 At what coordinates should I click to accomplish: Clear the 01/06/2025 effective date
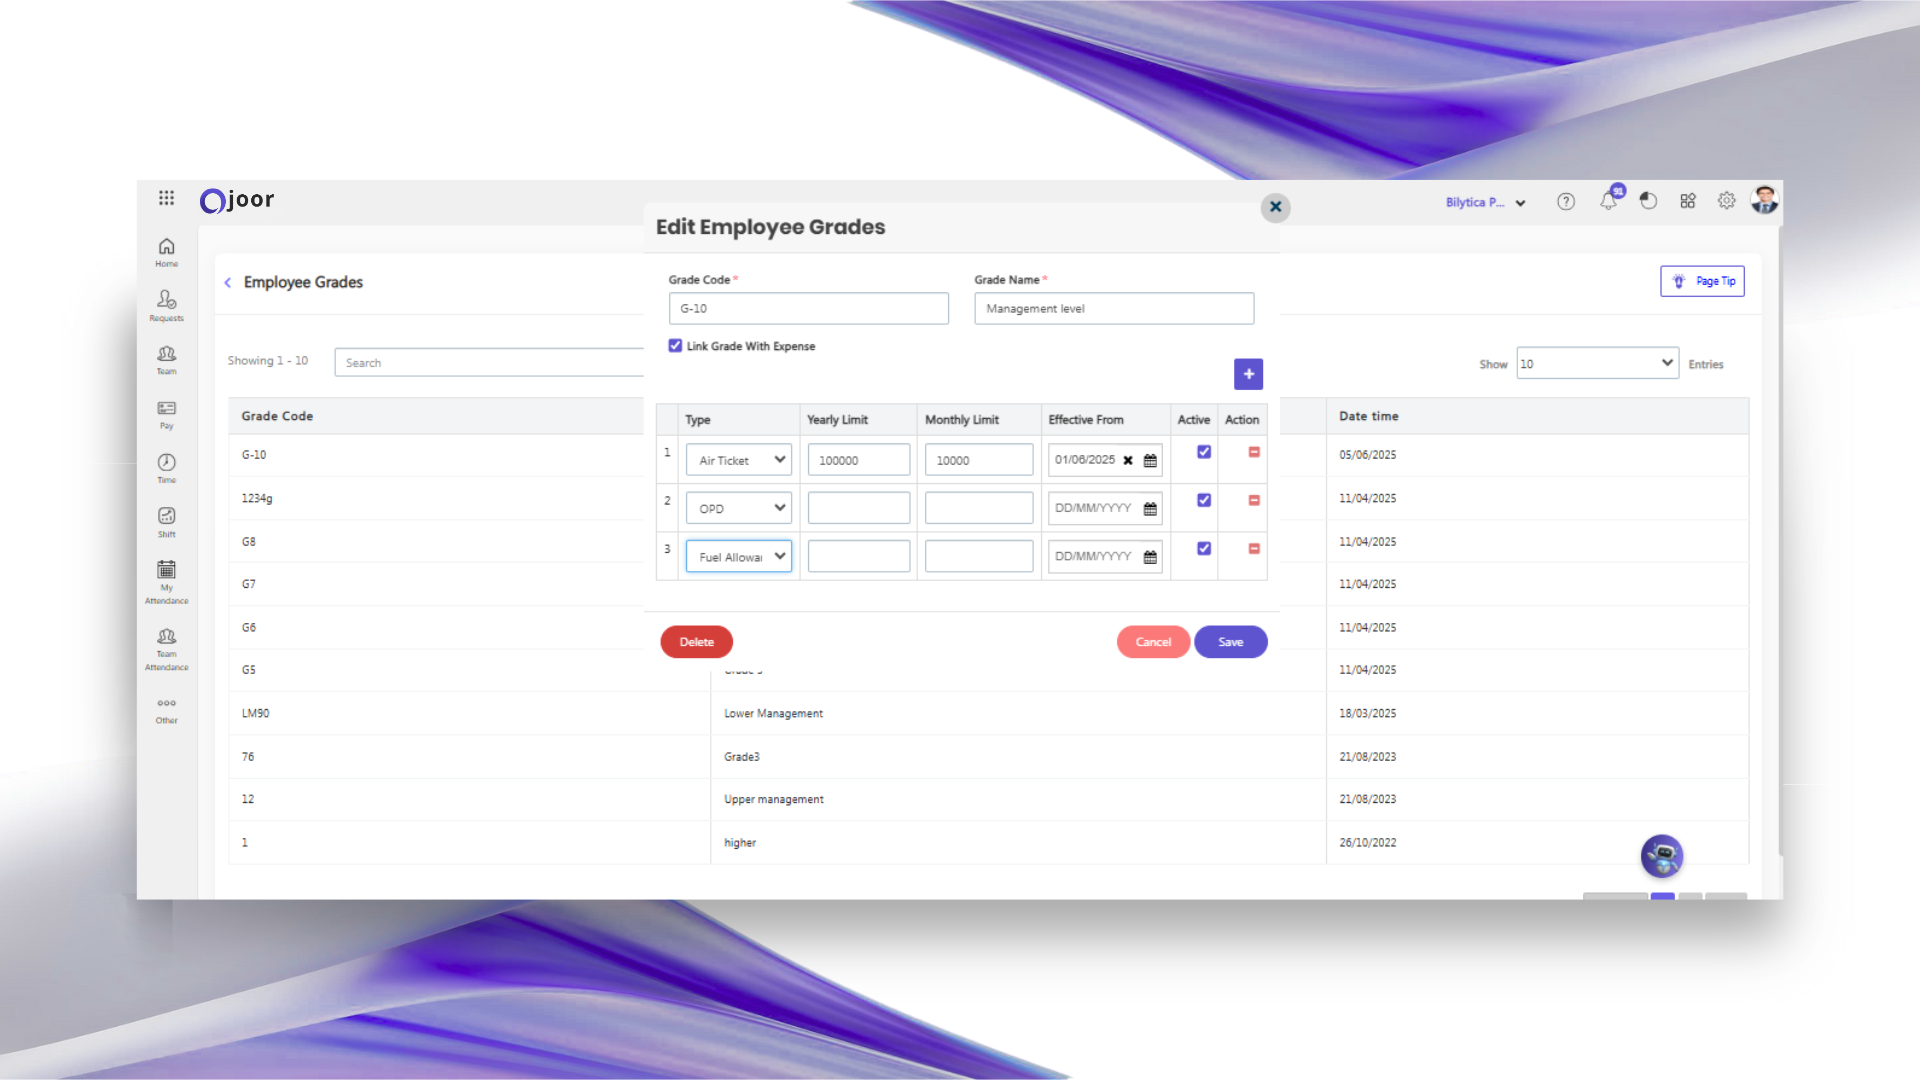click(x=1128, y=461)
